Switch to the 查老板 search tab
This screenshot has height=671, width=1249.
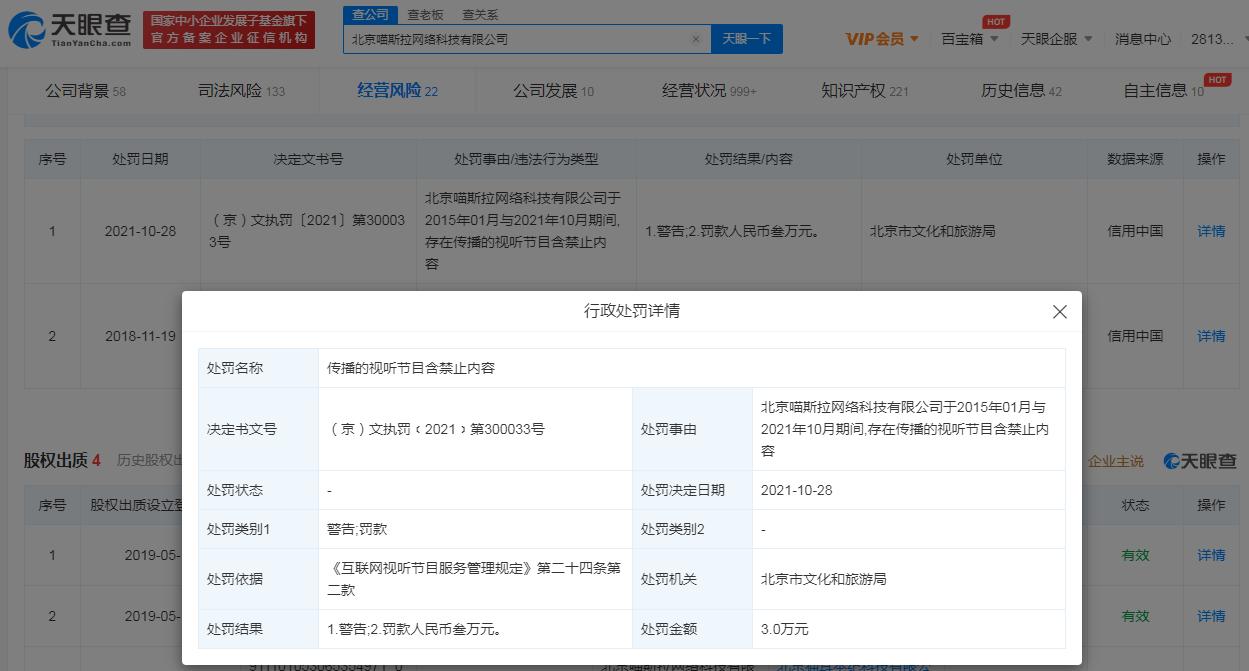coord(425,15)
